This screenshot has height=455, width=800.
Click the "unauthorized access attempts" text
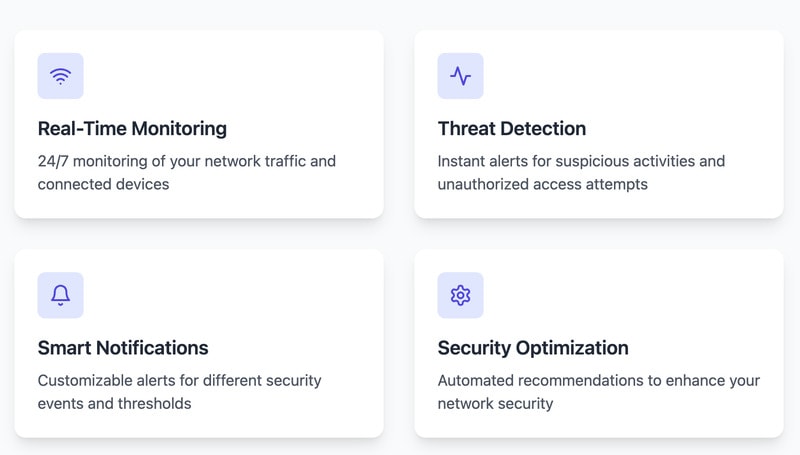coord(542,184)
